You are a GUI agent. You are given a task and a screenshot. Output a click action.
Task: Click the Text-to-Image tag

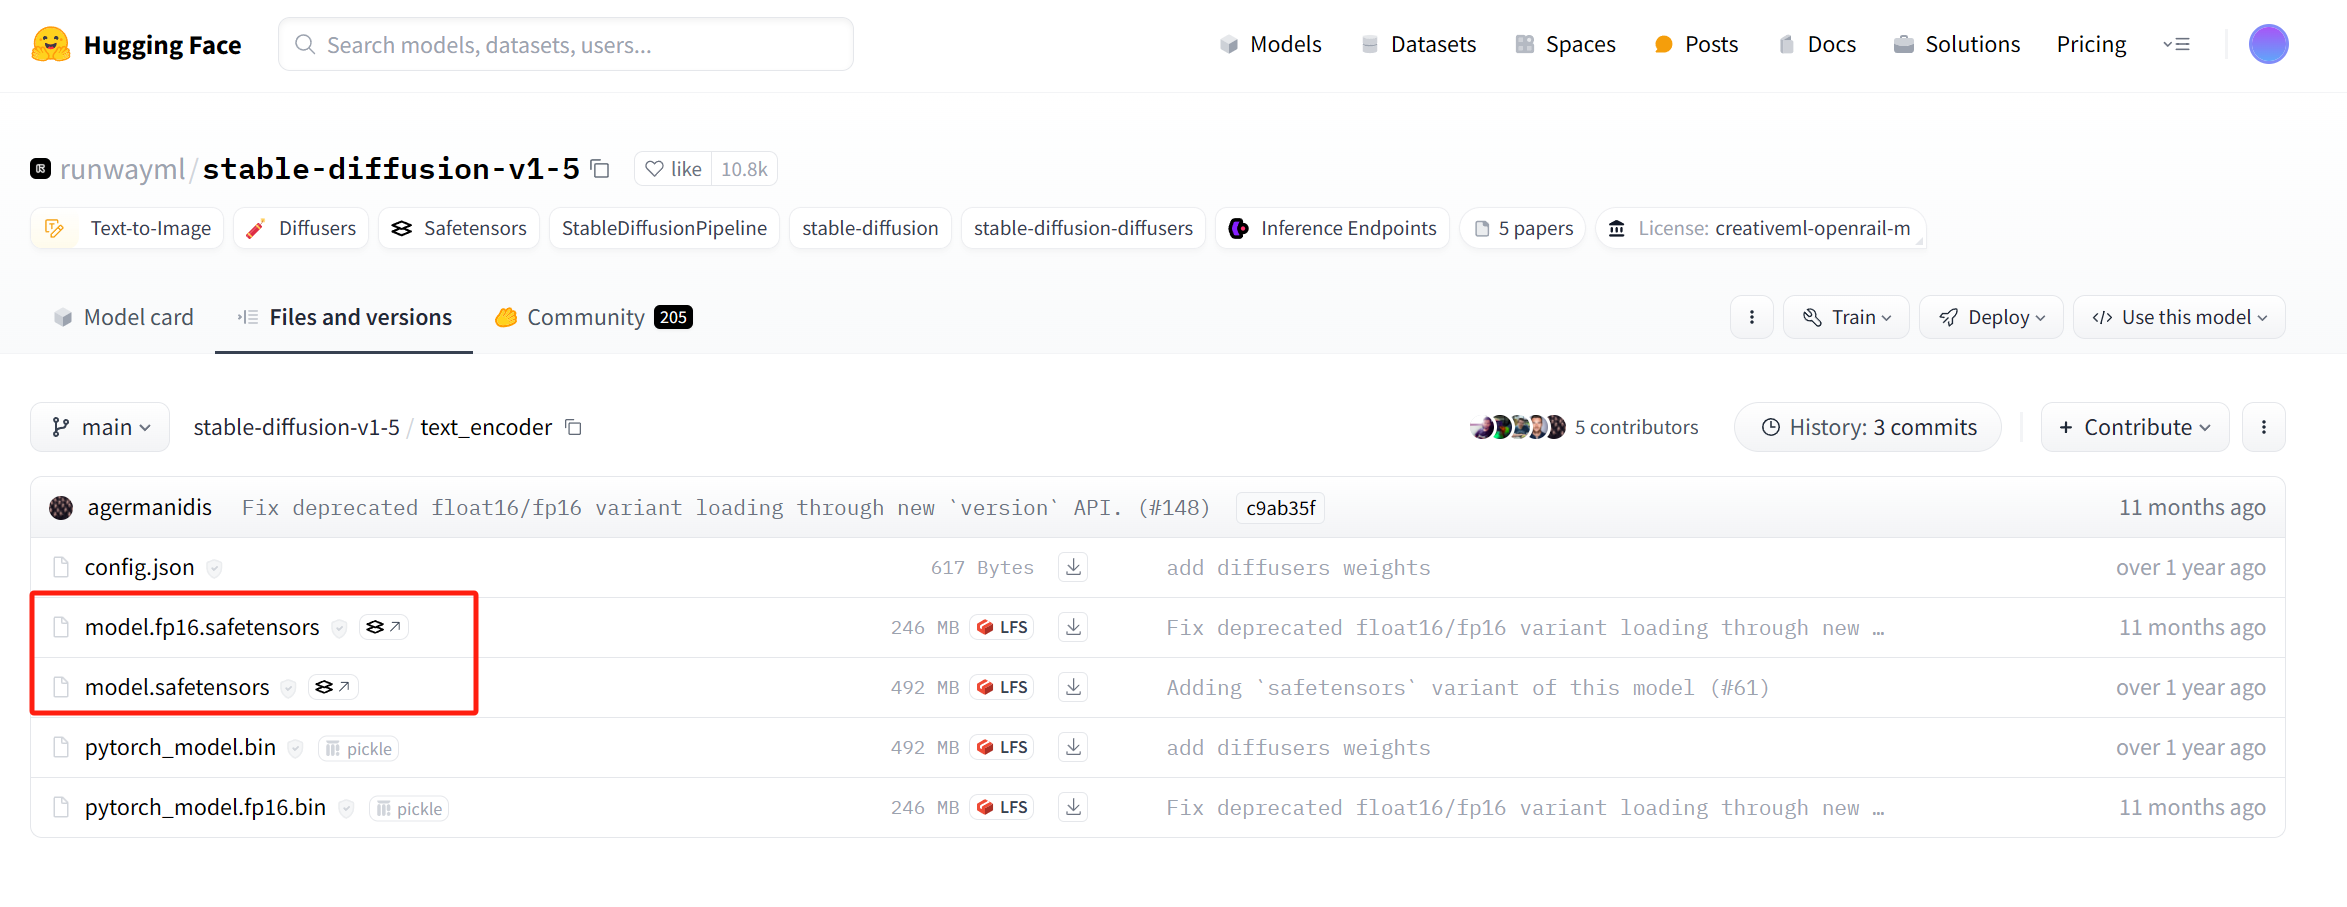(127, 228)
